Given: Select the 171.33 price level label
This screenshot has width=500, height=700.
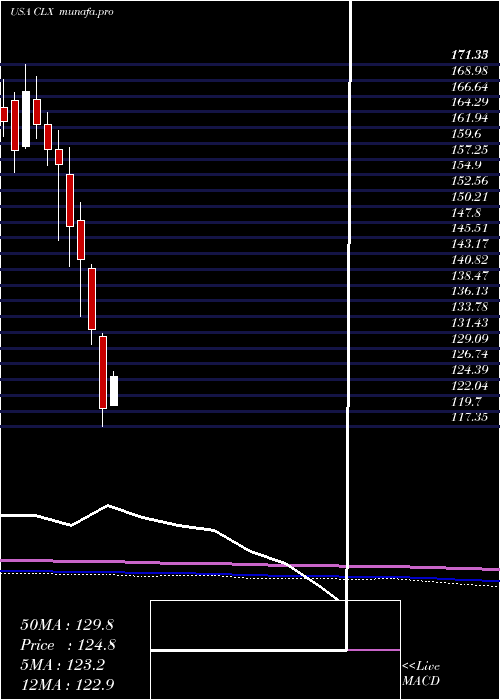Looking at the screenshot, I should pyautogui.click(x=469, y=55).
